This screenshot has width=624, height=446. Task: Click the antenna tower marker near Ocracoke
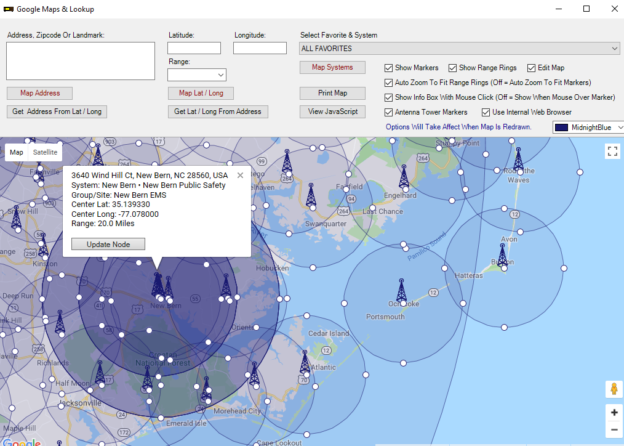[x=402, y=288]
